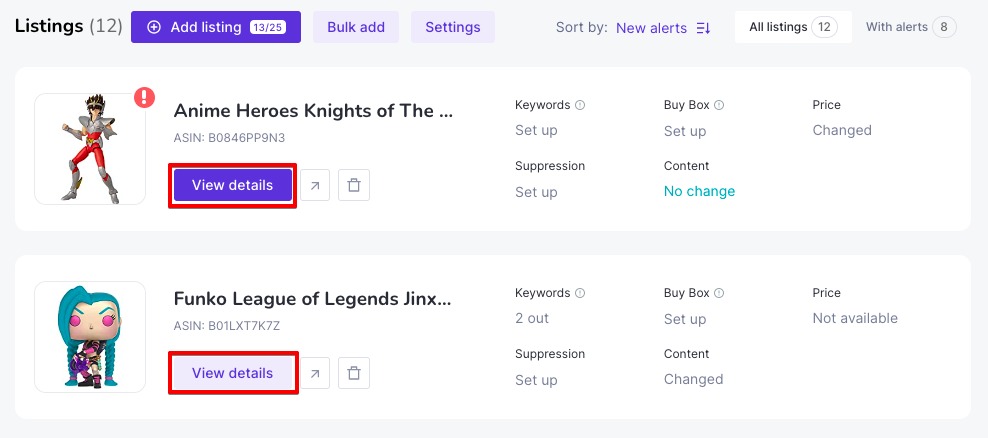Switch to All listings tab
988x438 pixels.
pyautogui.click(x=793, y=27)
